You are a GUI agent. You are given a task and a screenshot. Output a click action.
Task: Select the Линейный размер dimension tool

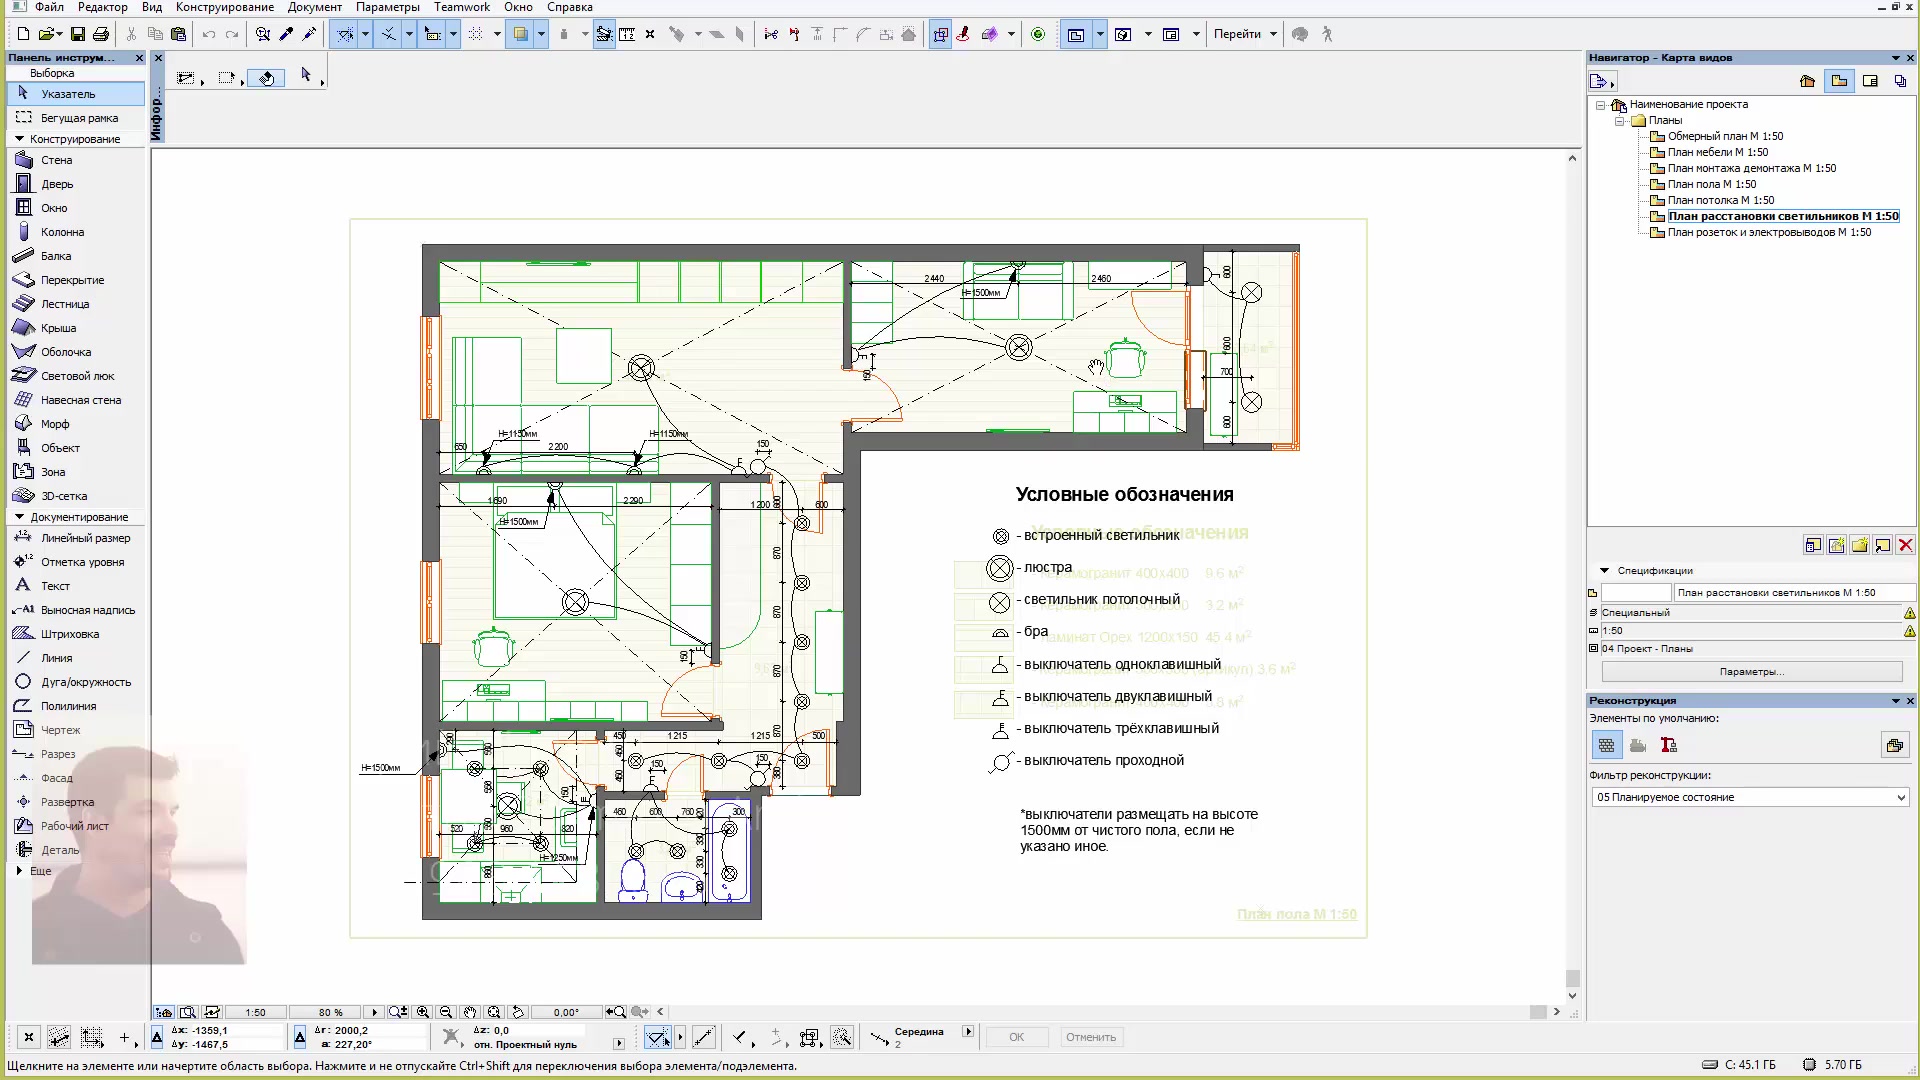point(75,538)
